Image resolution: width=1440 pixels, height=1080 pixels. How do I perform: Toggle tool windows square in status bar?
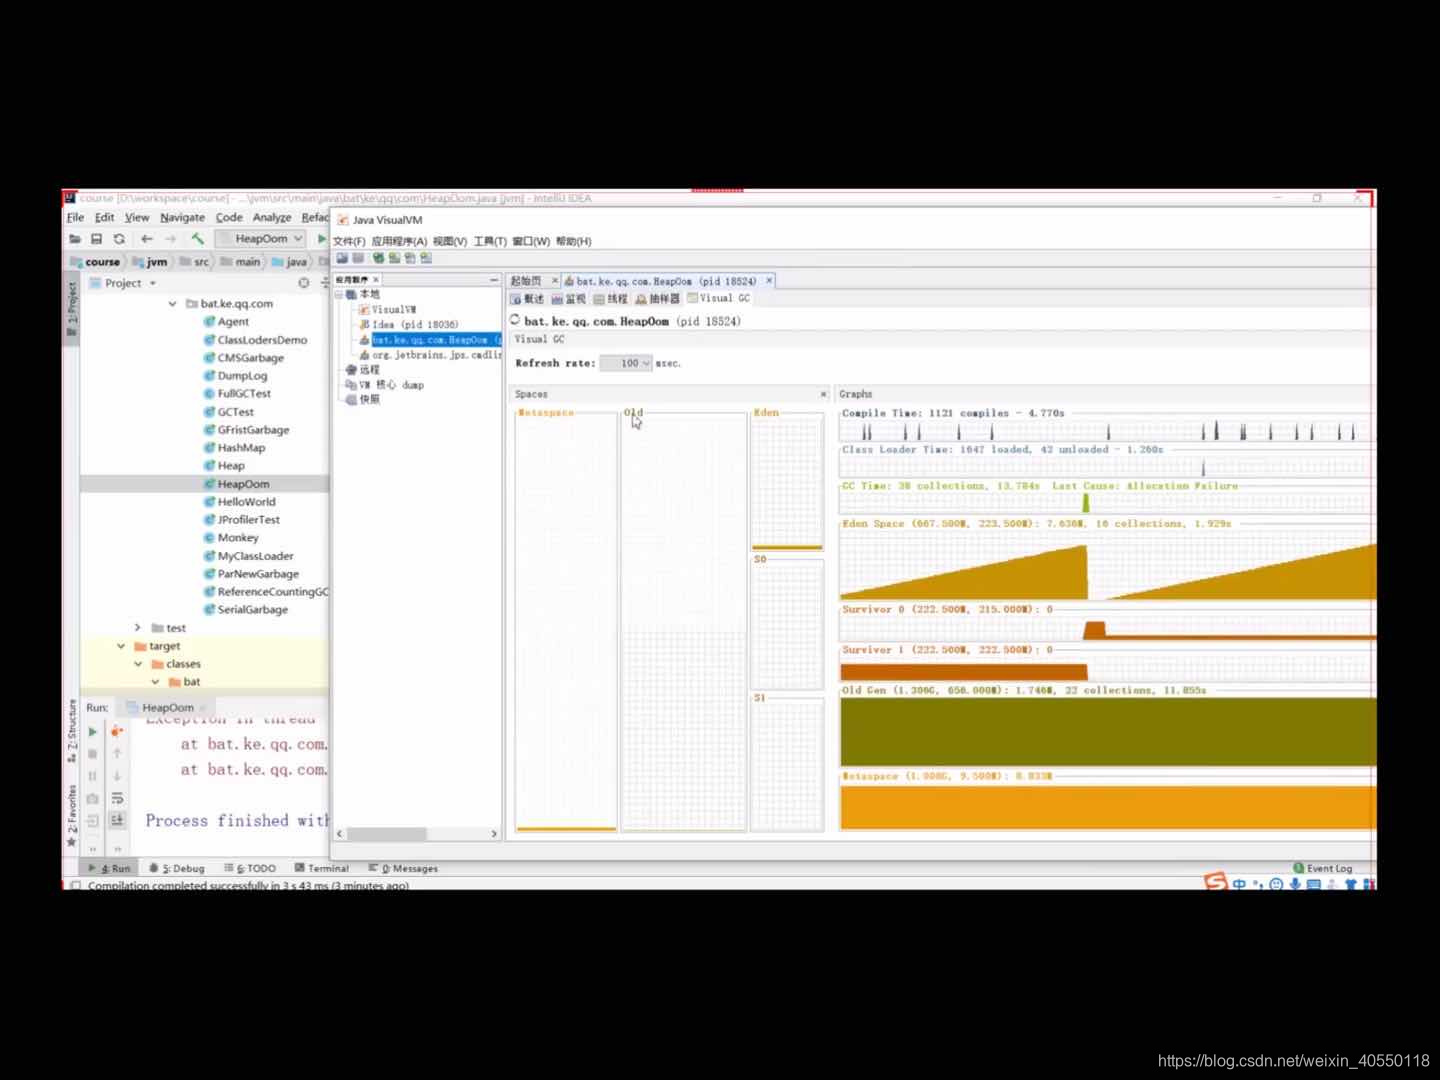tap(74, 885)
